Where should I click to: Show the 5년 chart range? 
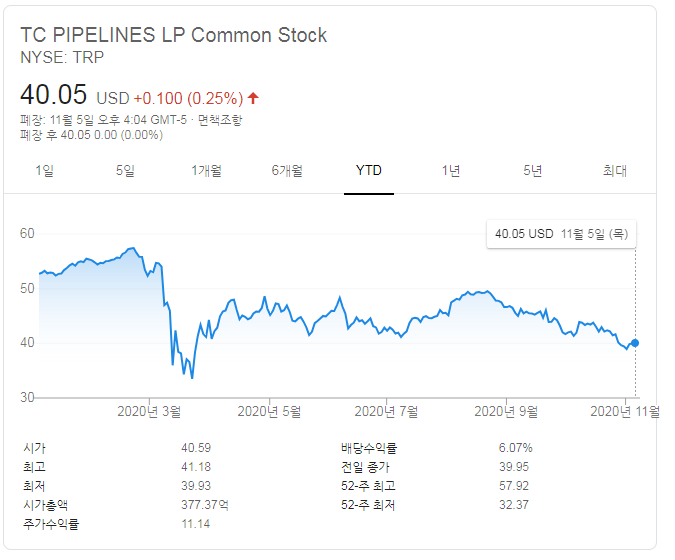pos(533,171)
